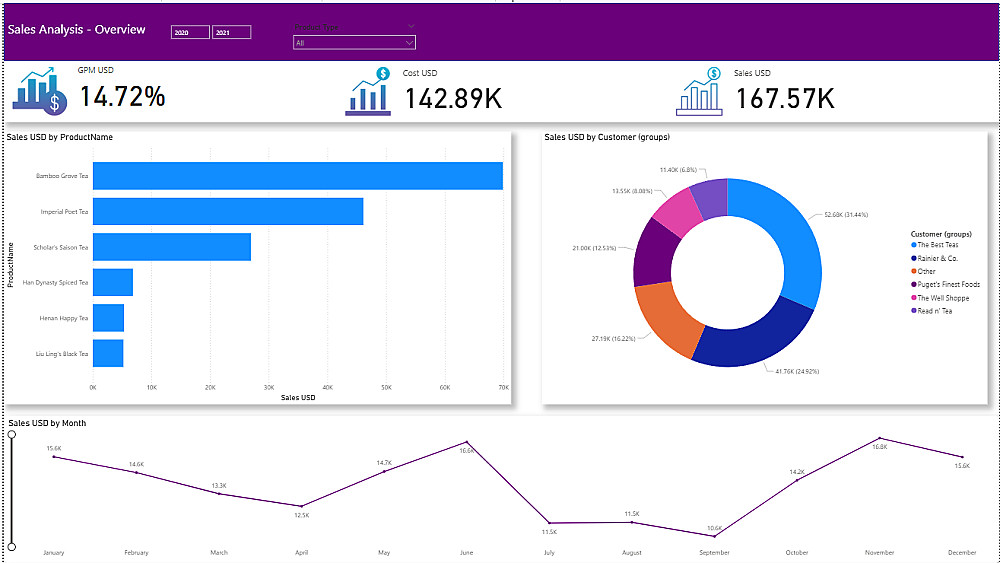The width and height of the screenshot is (1000, 563).
Task: Click the 2021 end year input box
Action: click(x=232, y=32)
